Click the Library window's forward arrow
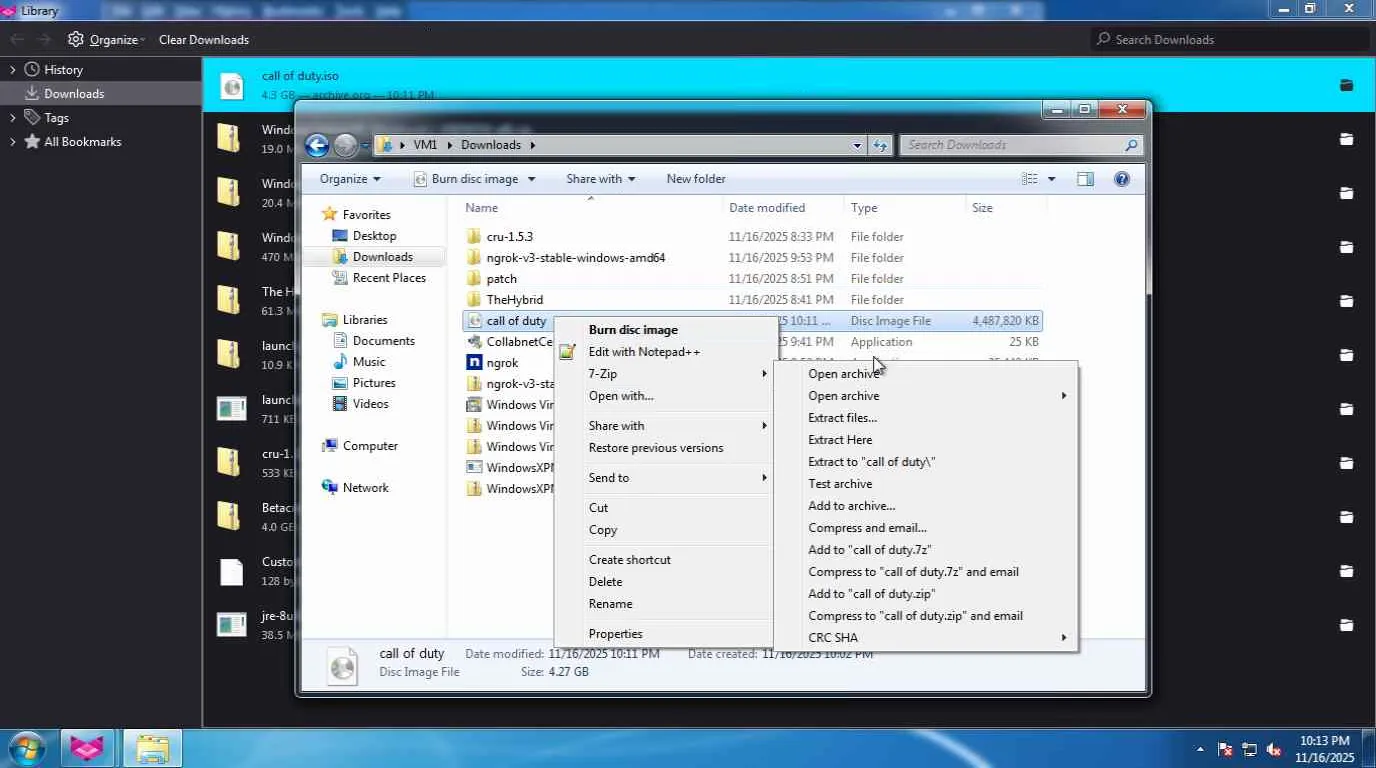This screenshot has height=768, width=1376. point(44,39)
